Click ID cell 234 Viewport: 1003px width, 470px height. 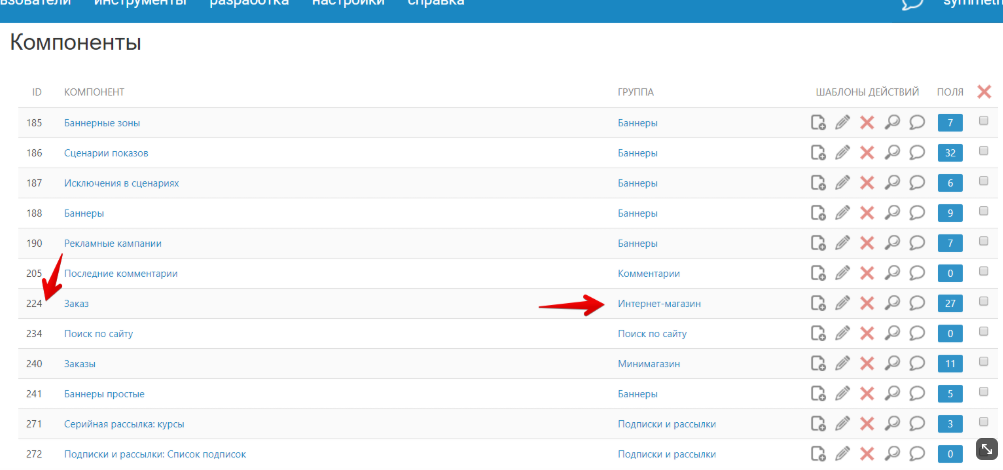(x=35, y=334)
